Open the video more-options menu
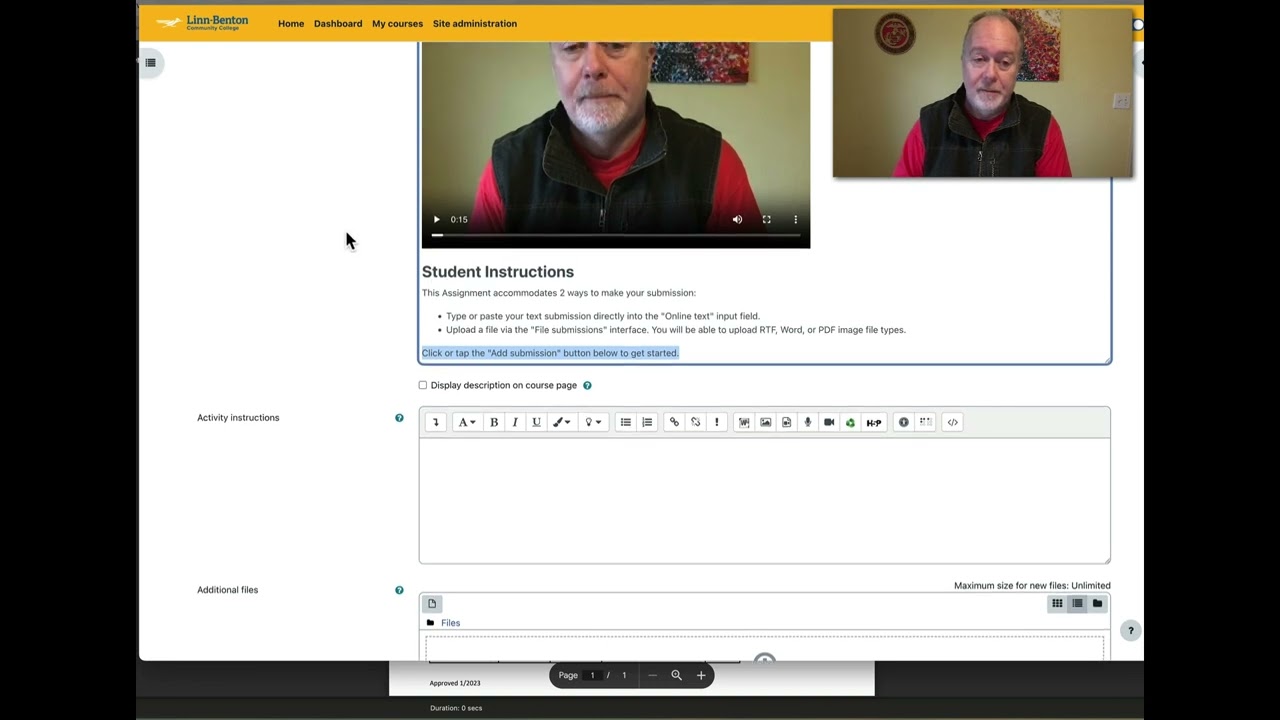The image size is (1280, 720). point(796,220)
